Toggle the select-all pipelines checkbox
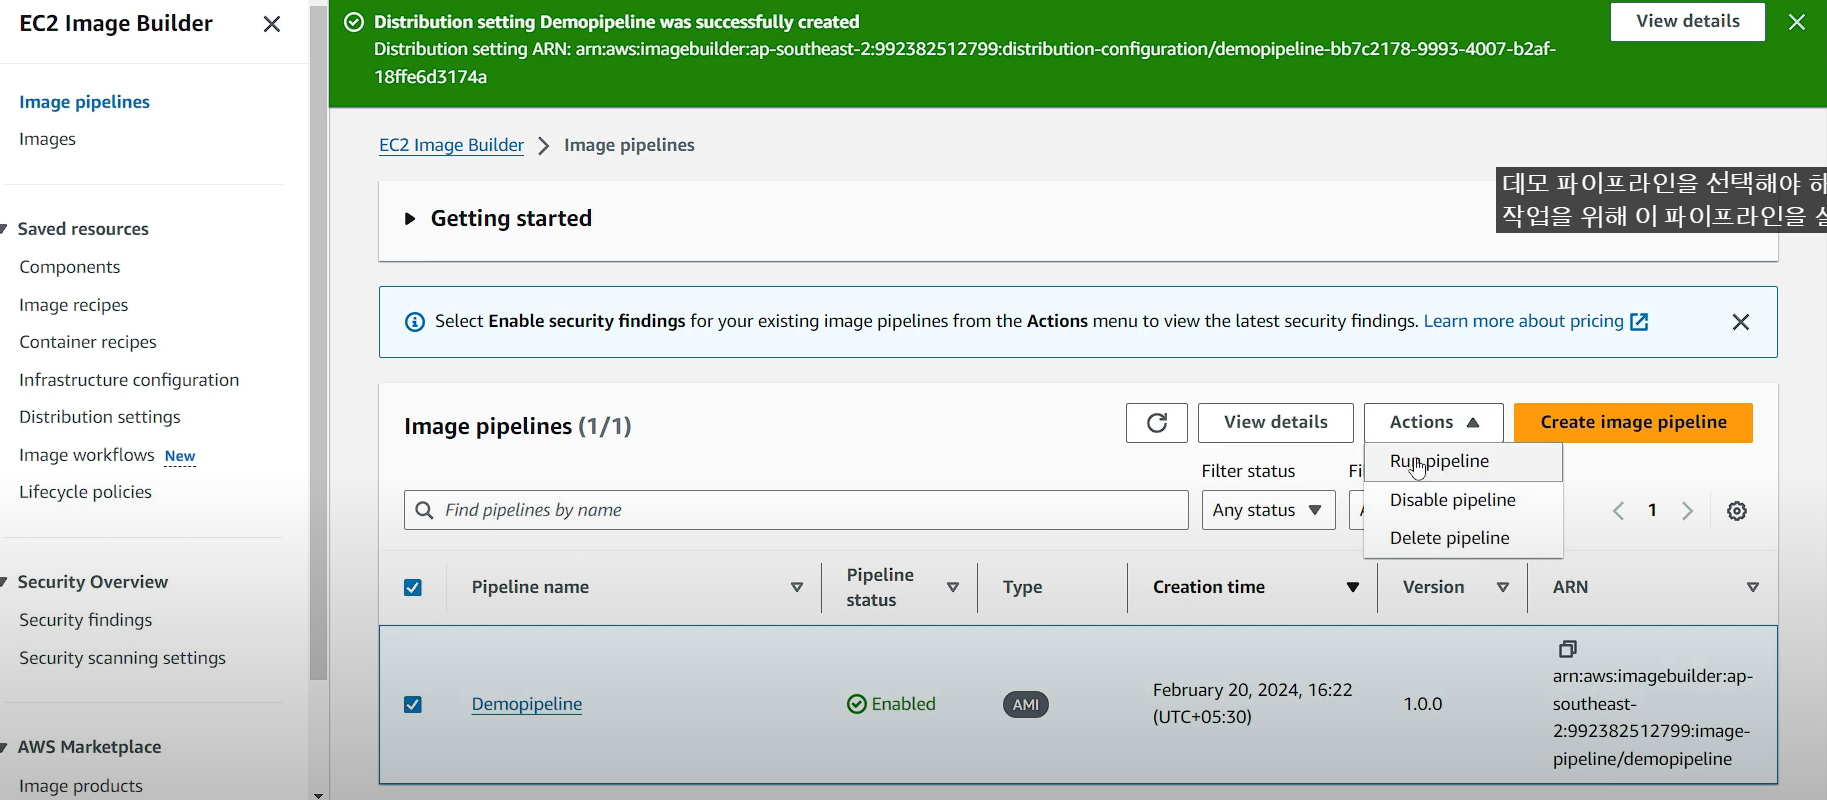 point(413,588)
